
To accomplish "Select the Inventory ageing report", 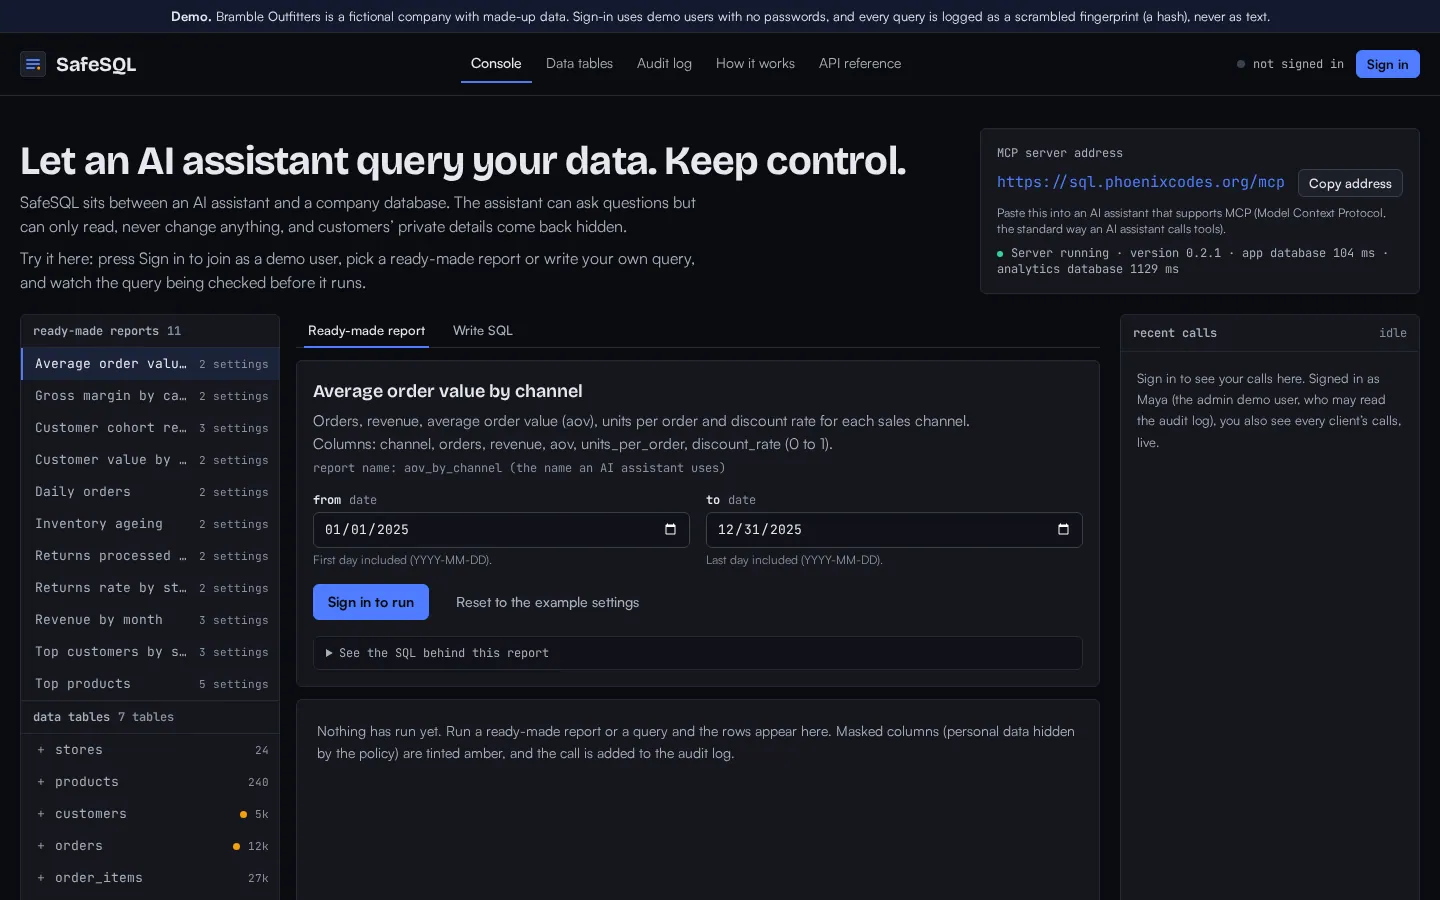I will click(150, 524).
